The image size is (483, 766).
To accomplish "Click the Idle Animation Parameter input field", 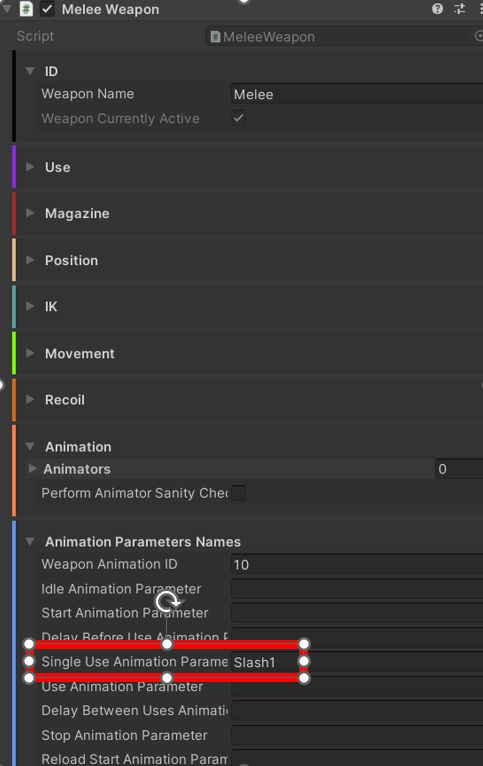I will (x=357, y=589).
